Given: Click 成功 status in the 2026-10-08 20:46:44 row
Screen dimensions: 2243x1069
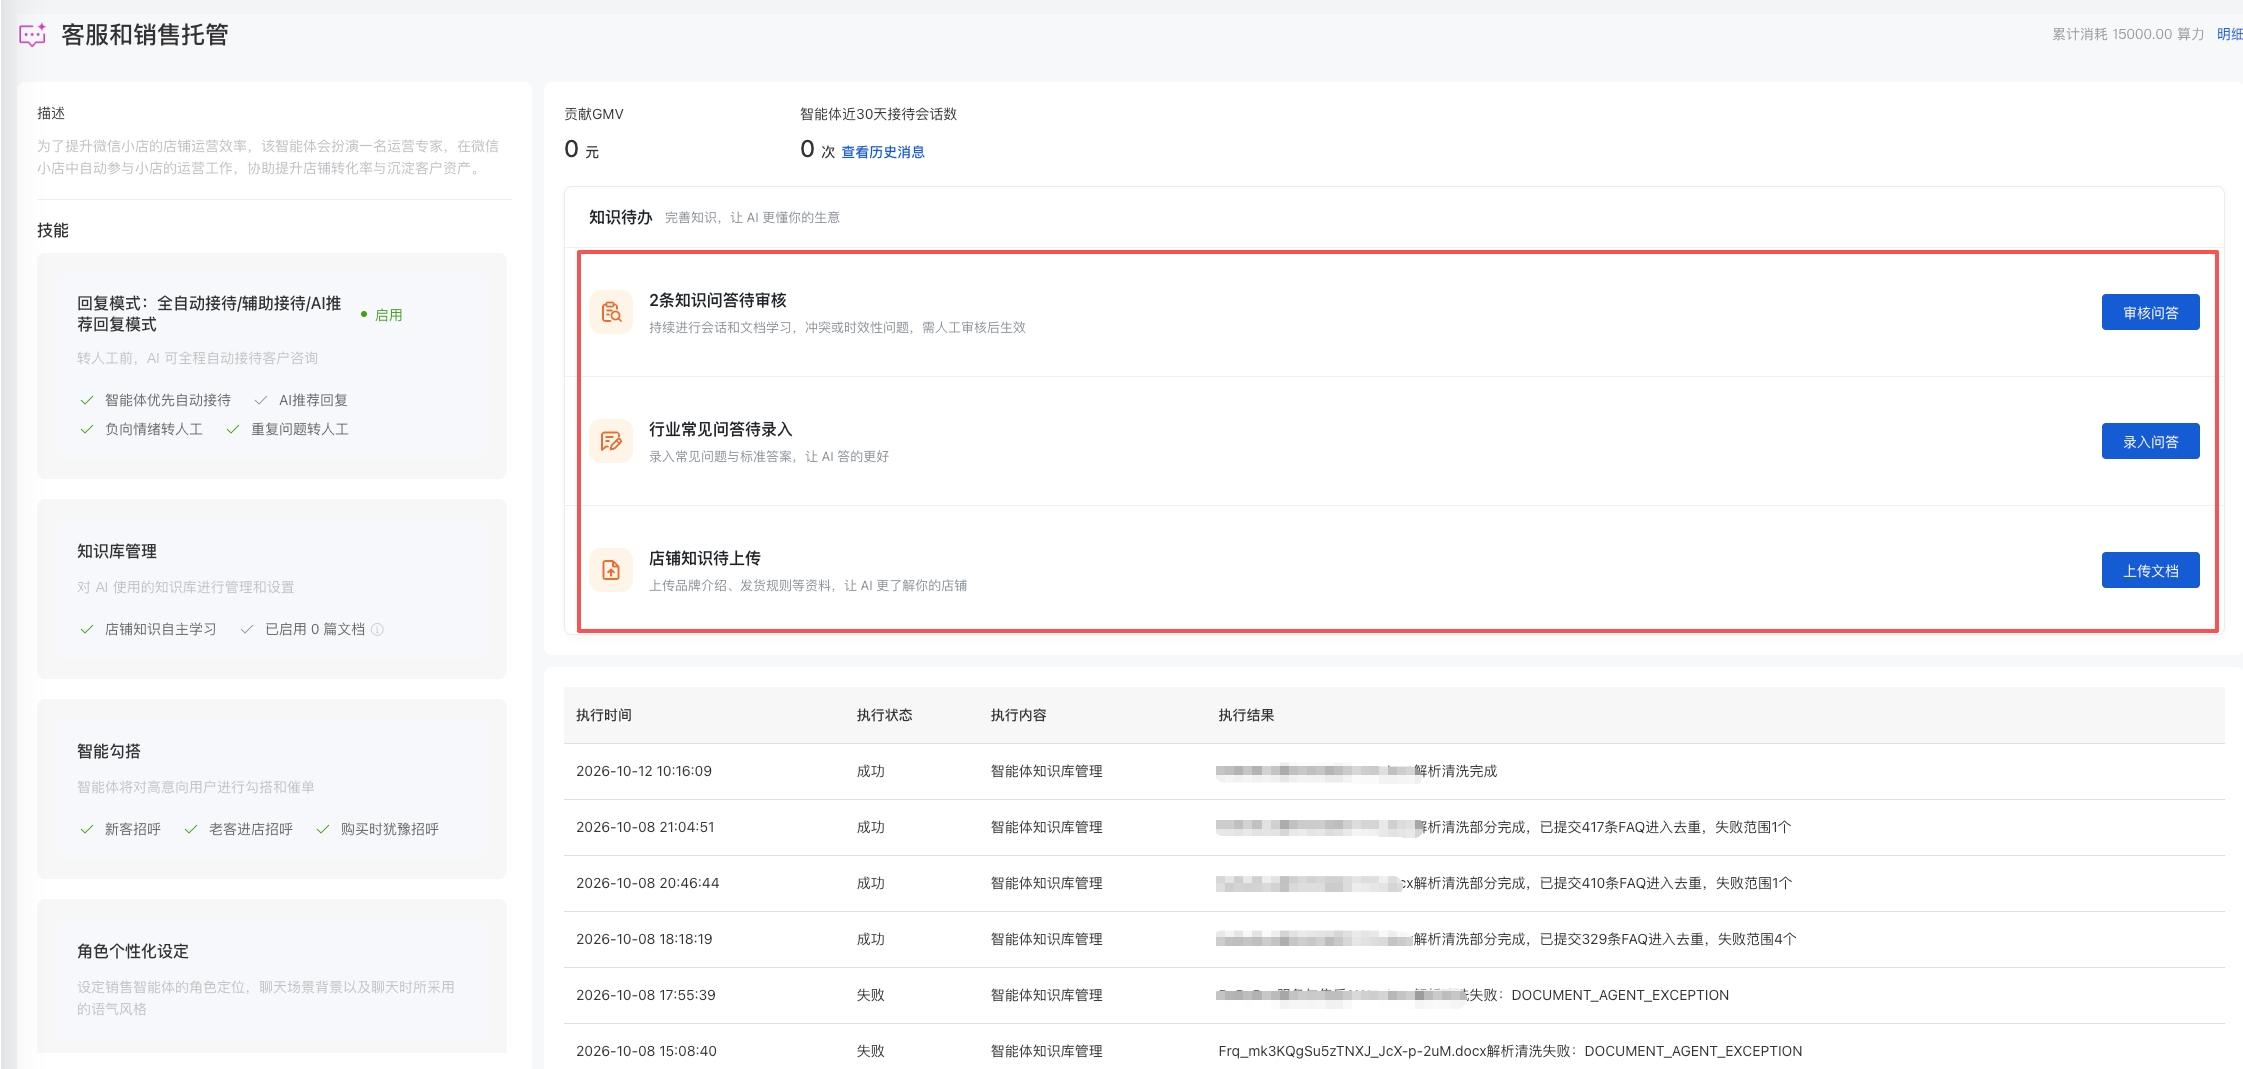Looking at the screenshot, I should point(871,883).
